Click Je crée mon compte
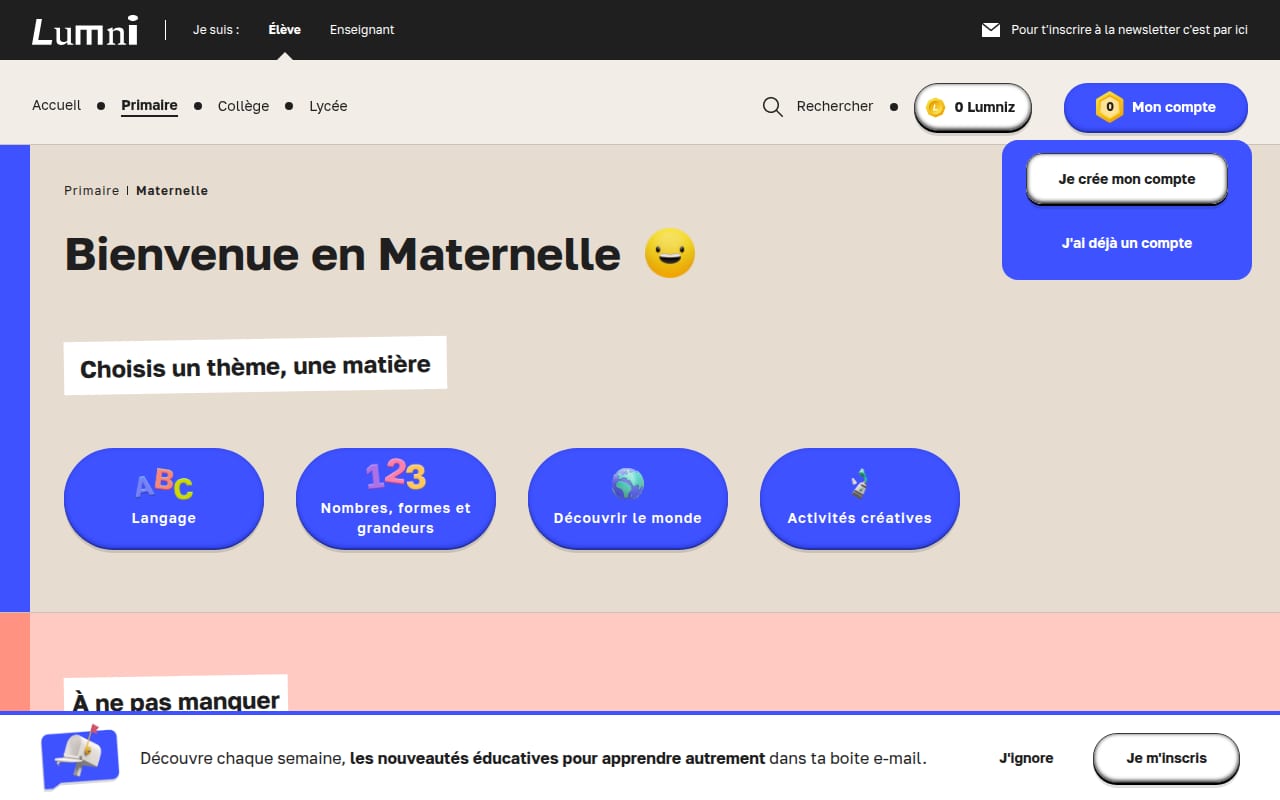The width and height of the screenshot is (1280, 800). point(1127,179)
